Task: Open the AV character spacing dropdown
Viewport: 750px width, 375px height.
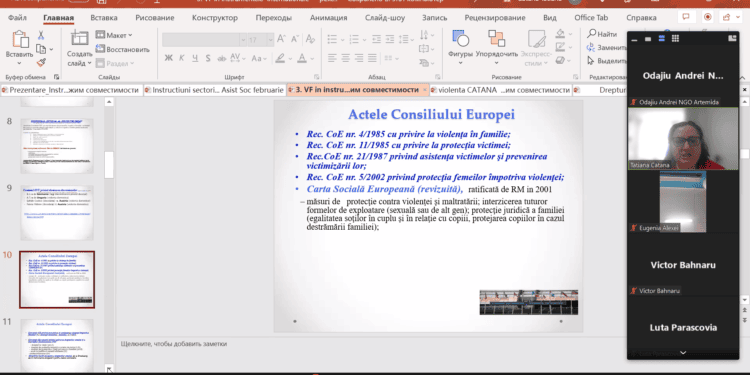Action: pos(237,58)
